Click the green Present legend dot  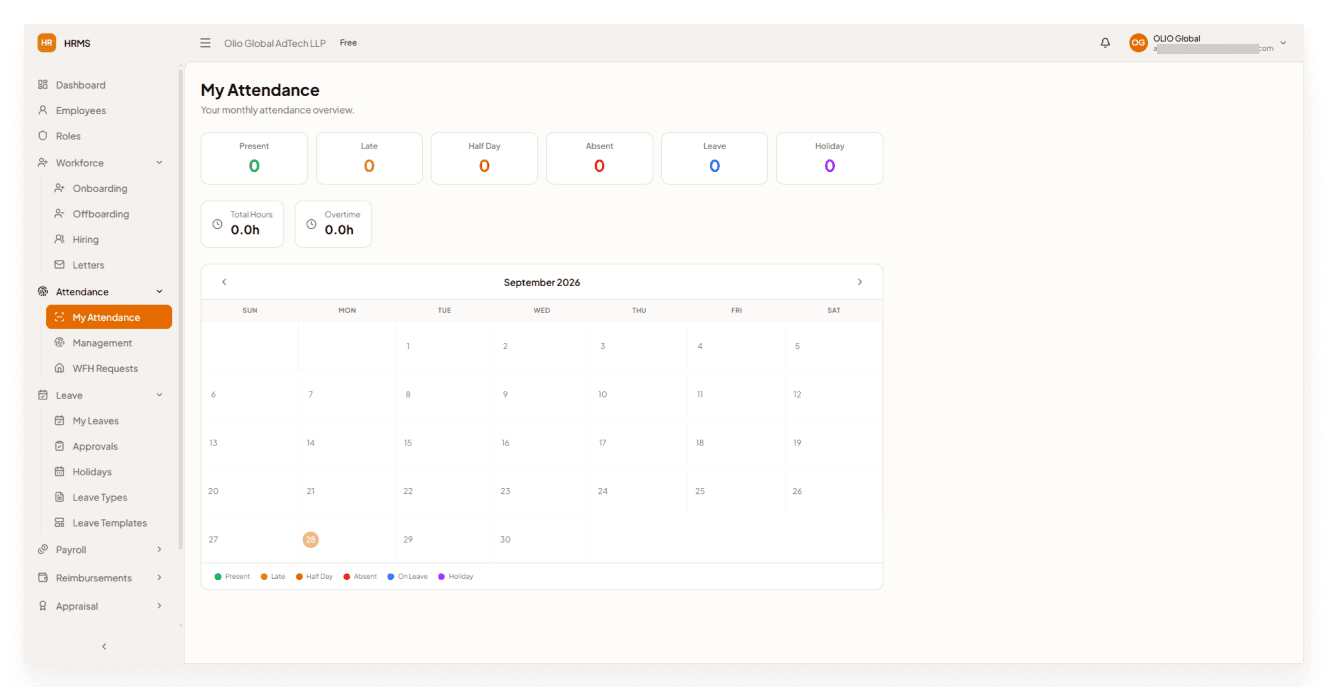[218, 577]
